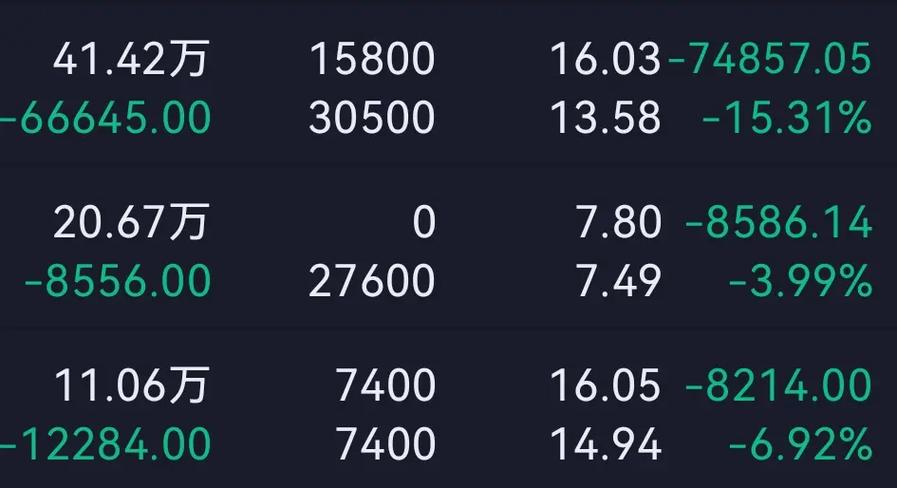Screen dimensions: 897x488
Task: Click the 27600 quantity value
Action: tap(372, 282)
